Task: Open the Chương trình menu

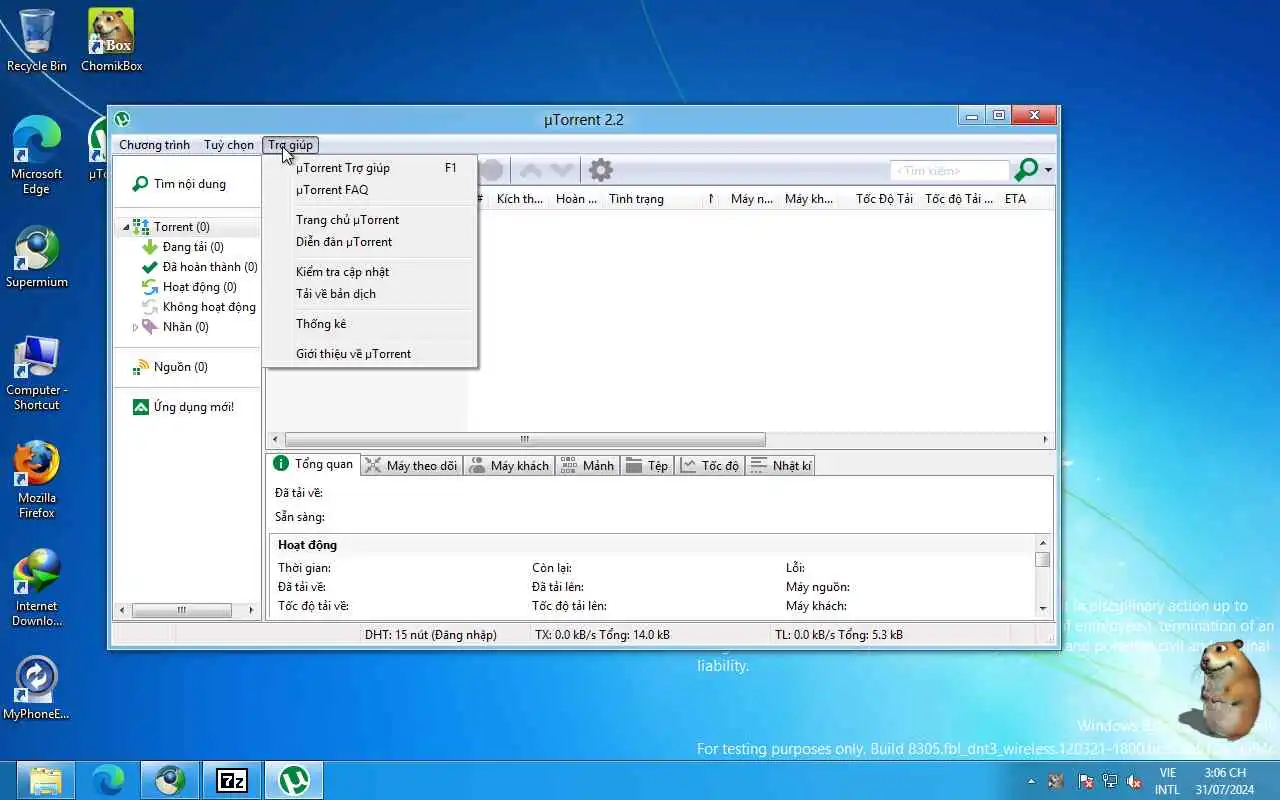Action: (154, 145)
